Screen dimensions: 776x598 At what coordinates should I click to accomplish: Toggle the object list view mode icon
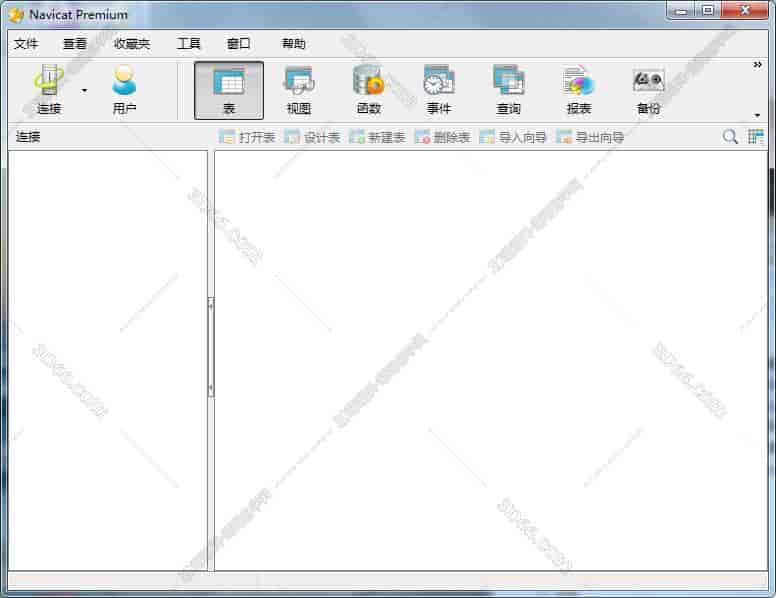pyautogui.click(x=756, y=137)
